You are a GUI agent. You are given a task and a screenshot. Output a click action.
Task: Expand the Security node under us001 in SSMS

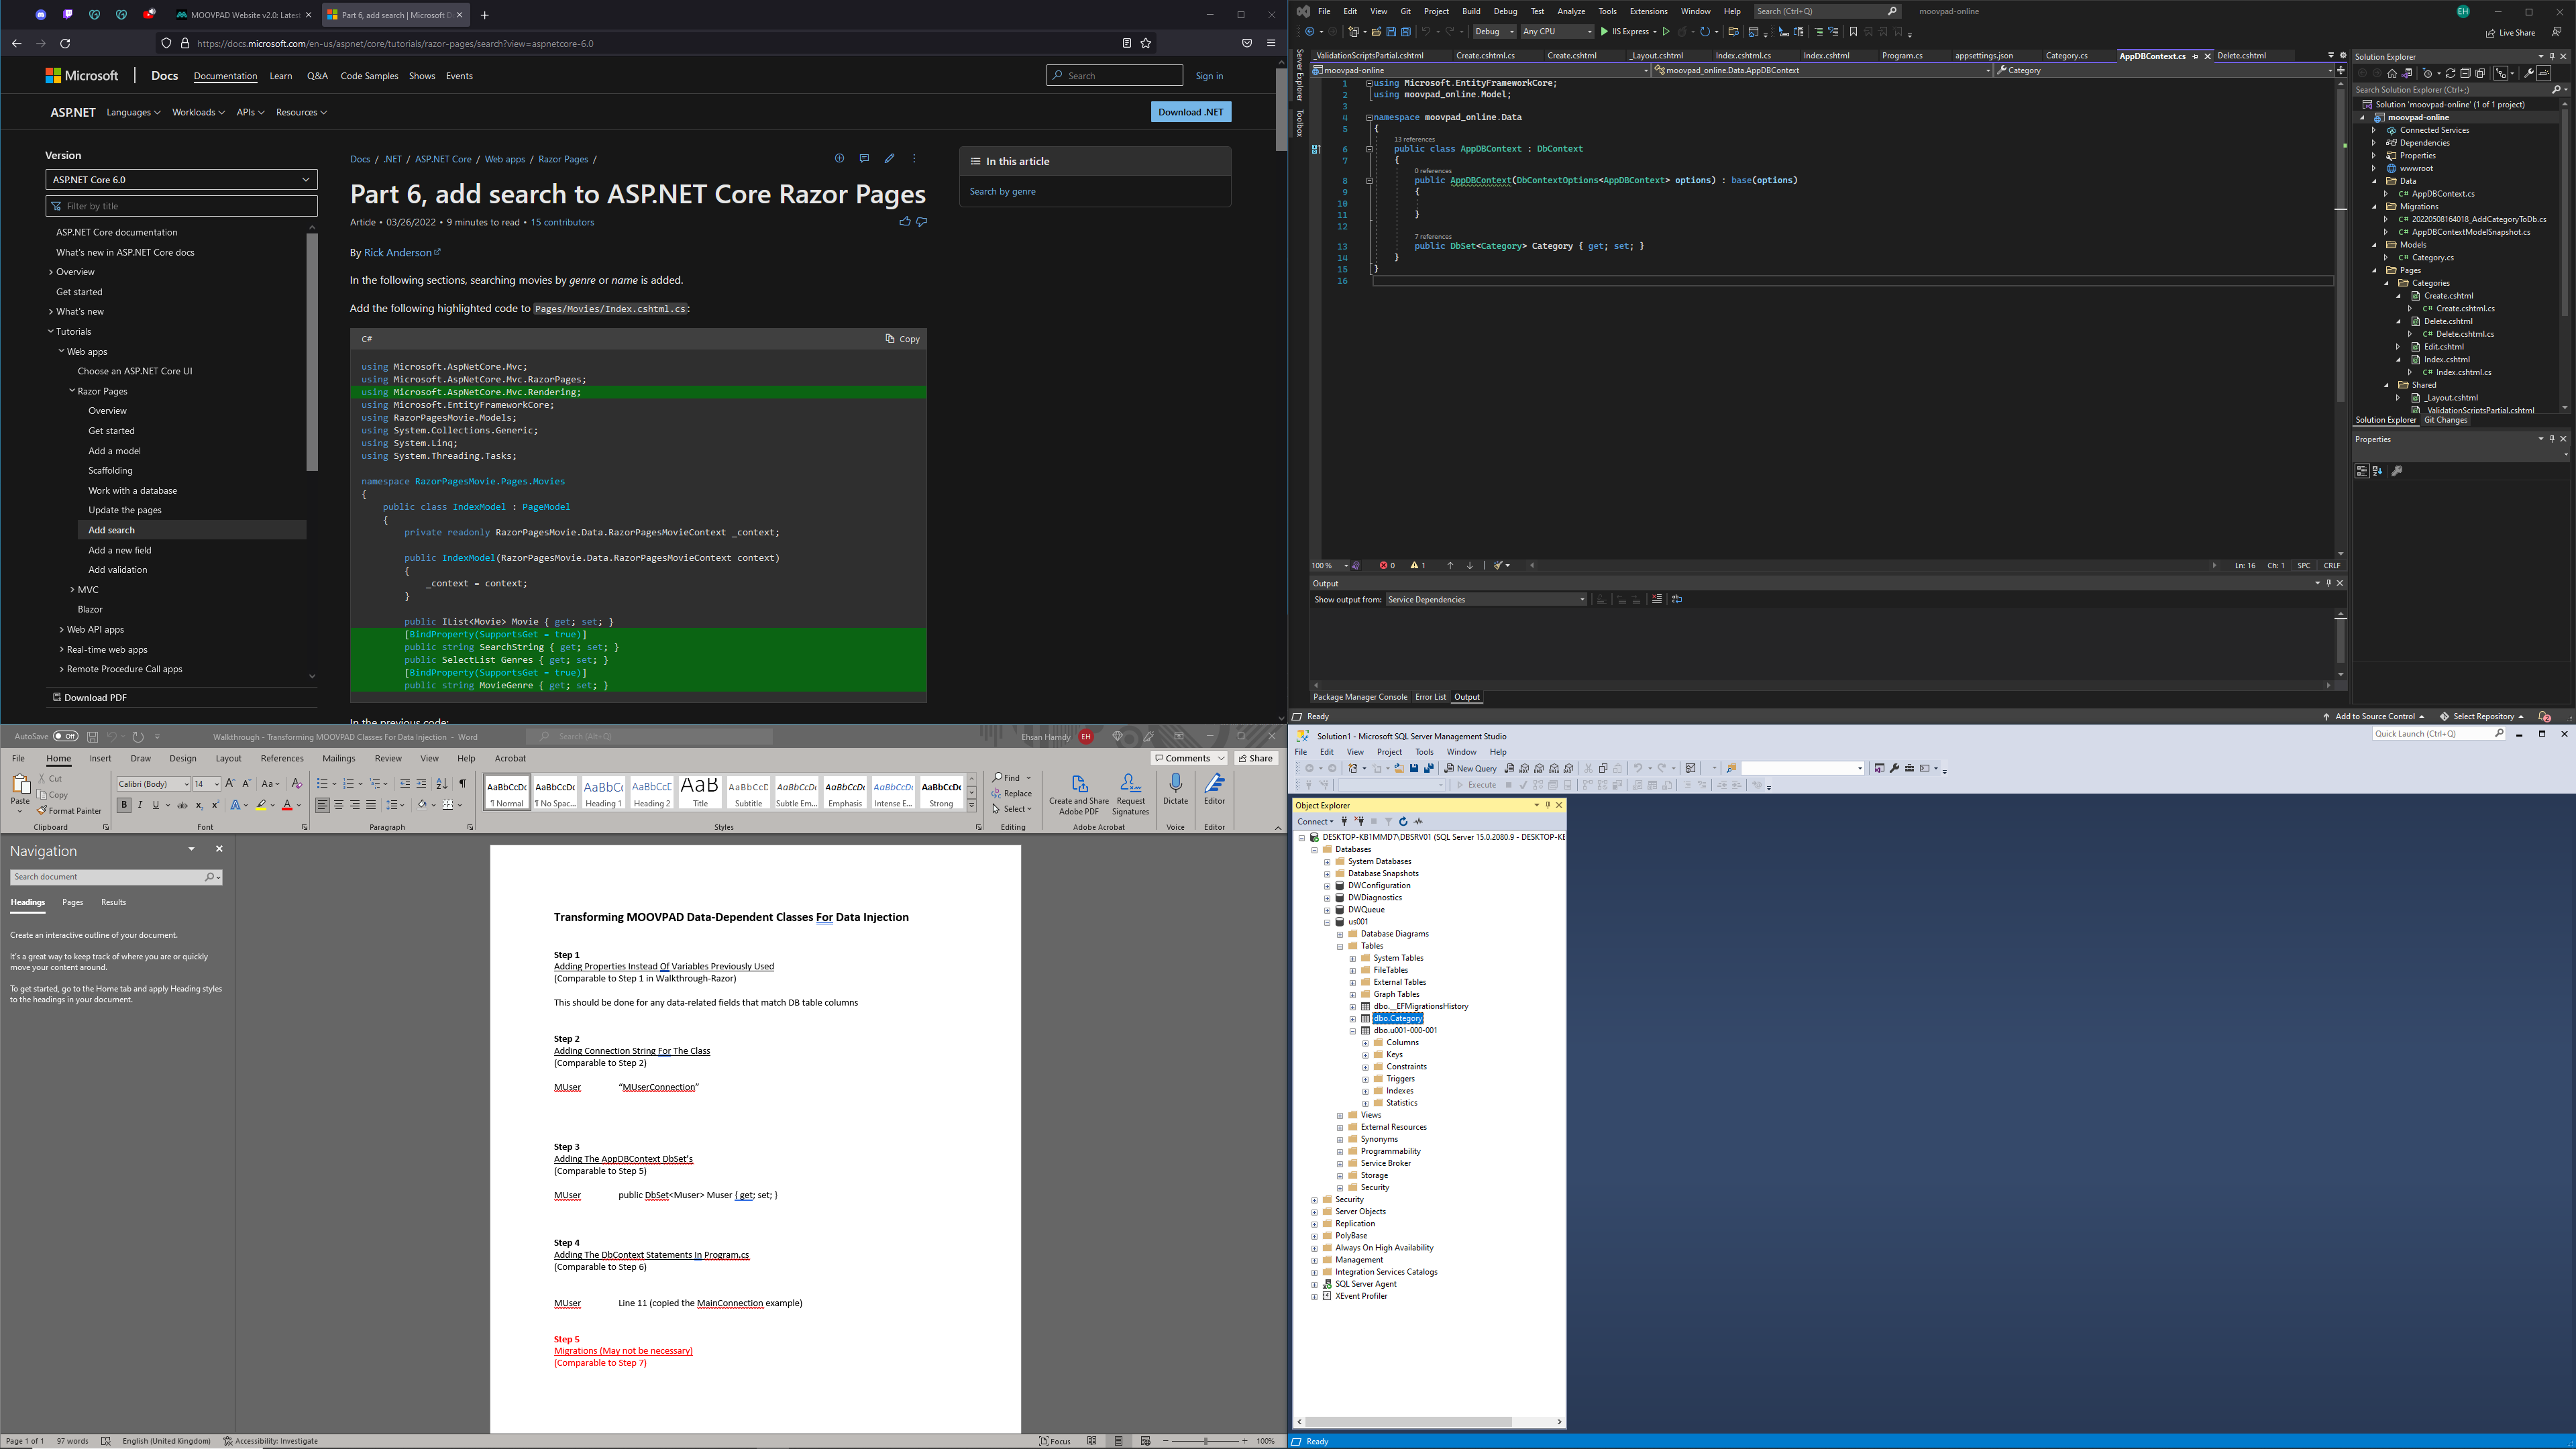(x=1340, y=1188)
